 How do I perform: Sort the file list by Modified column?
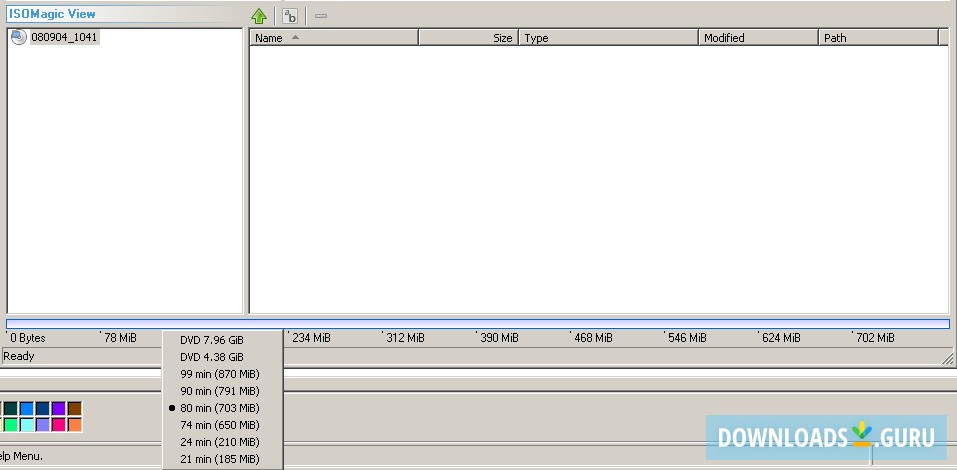[x=759, y=38]
